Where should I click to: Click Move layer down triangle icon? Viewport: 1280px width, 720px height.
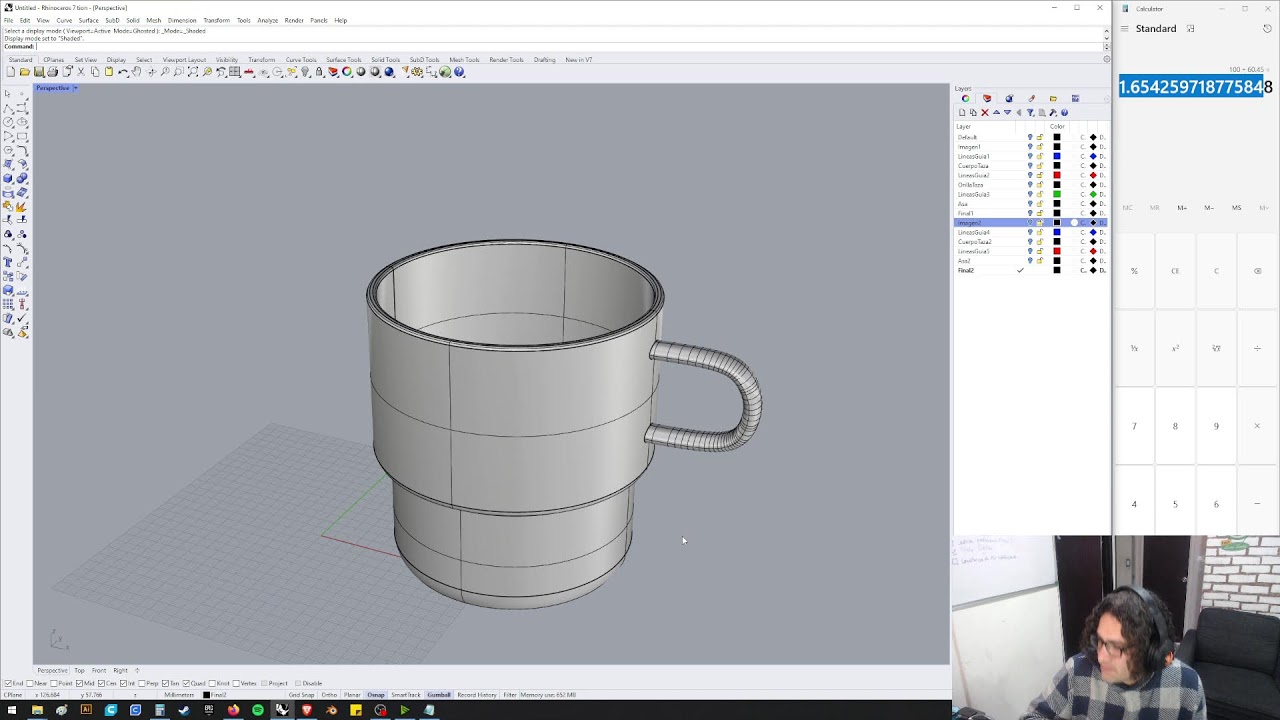point(1008,113)
